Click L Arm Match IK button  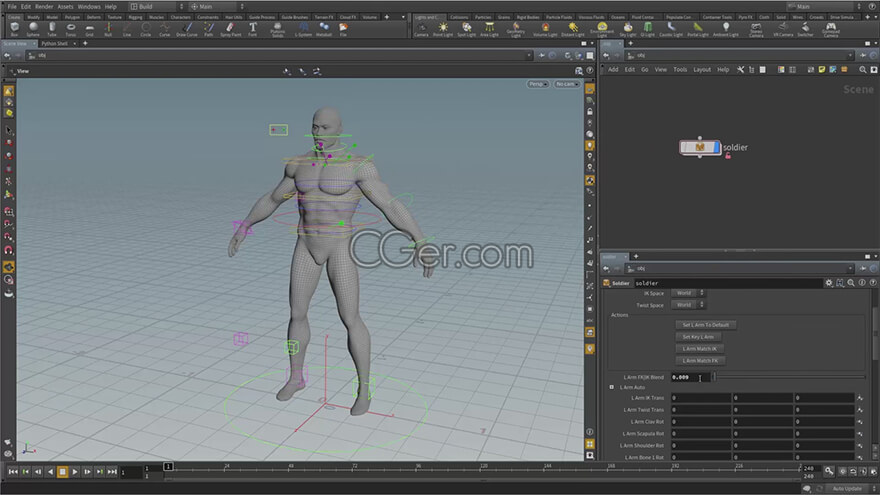click(x=699, y=349)
